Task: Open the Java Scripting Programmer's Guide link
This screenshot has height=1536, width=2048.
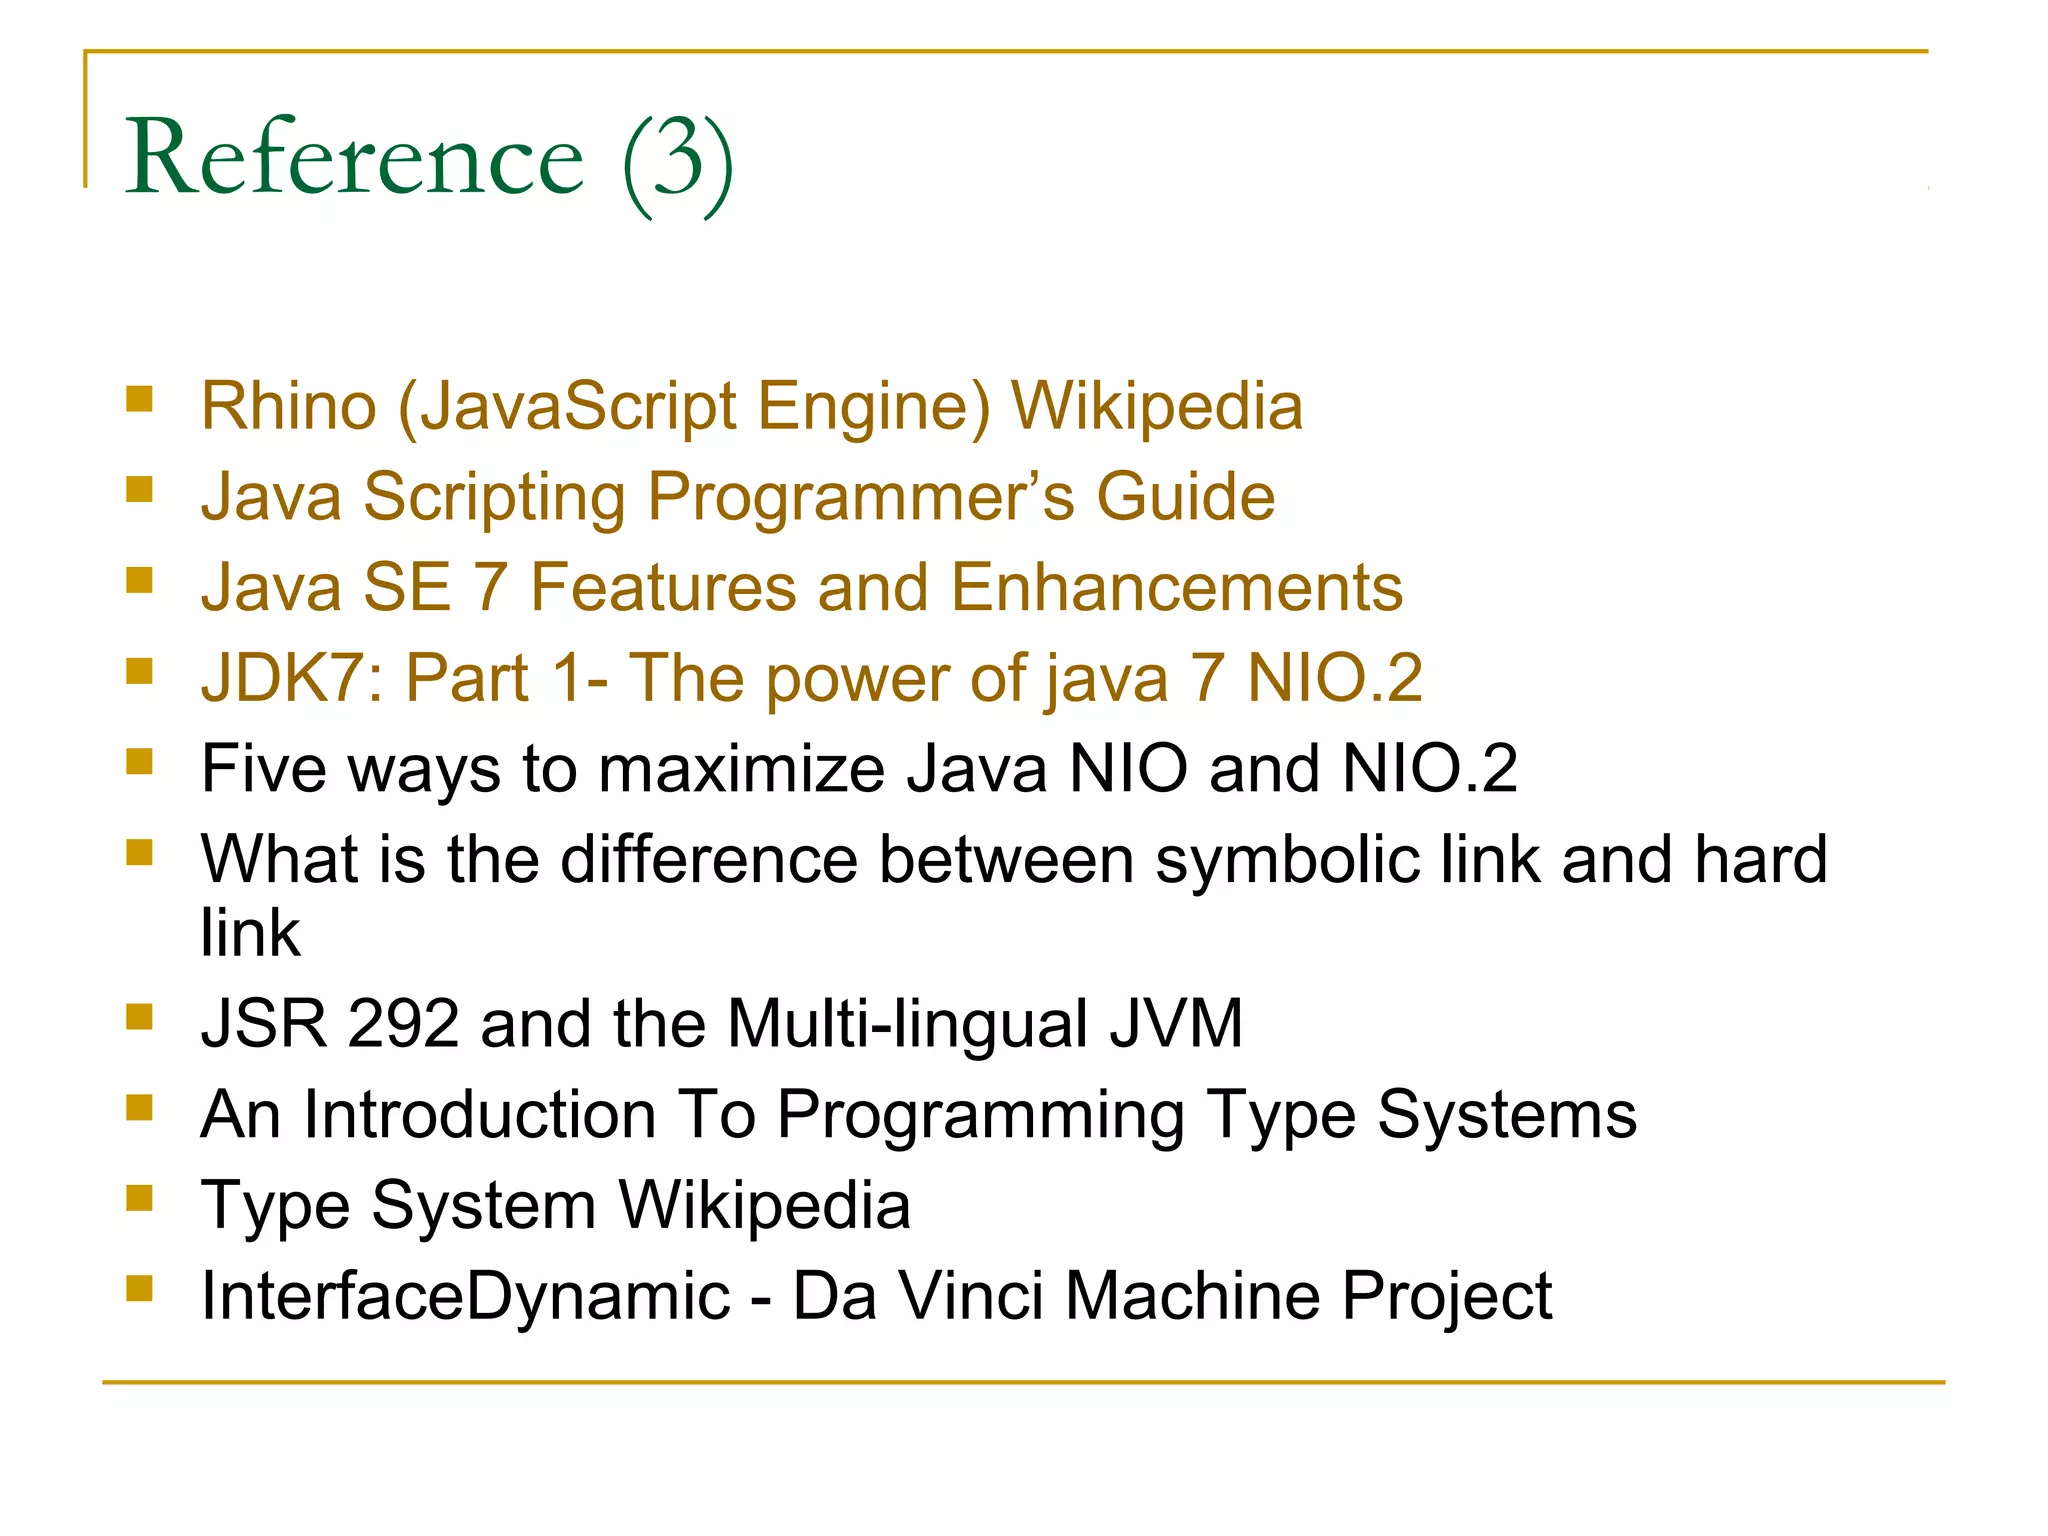Action: (x=738, y=497)
